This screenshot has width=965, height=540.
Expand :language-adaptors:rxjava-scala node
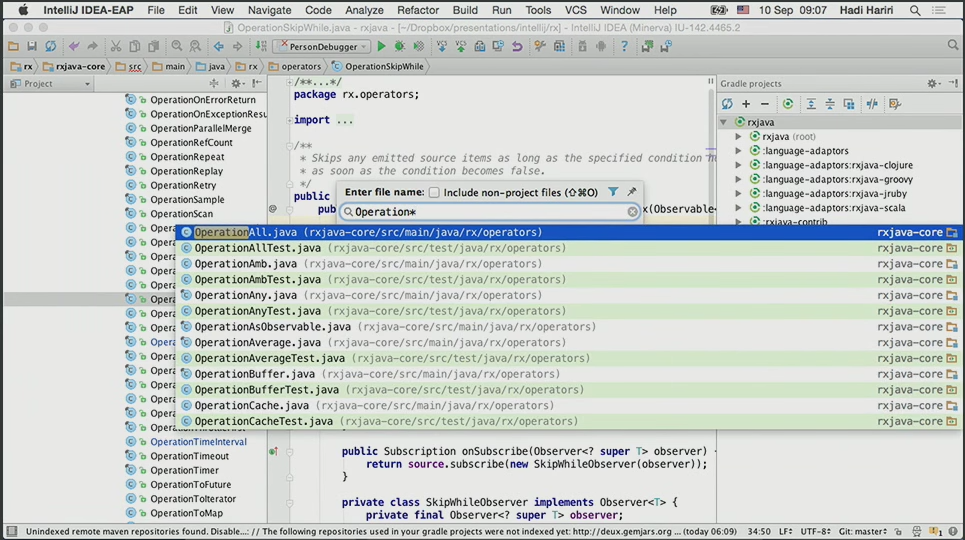(x=738, y=208)
